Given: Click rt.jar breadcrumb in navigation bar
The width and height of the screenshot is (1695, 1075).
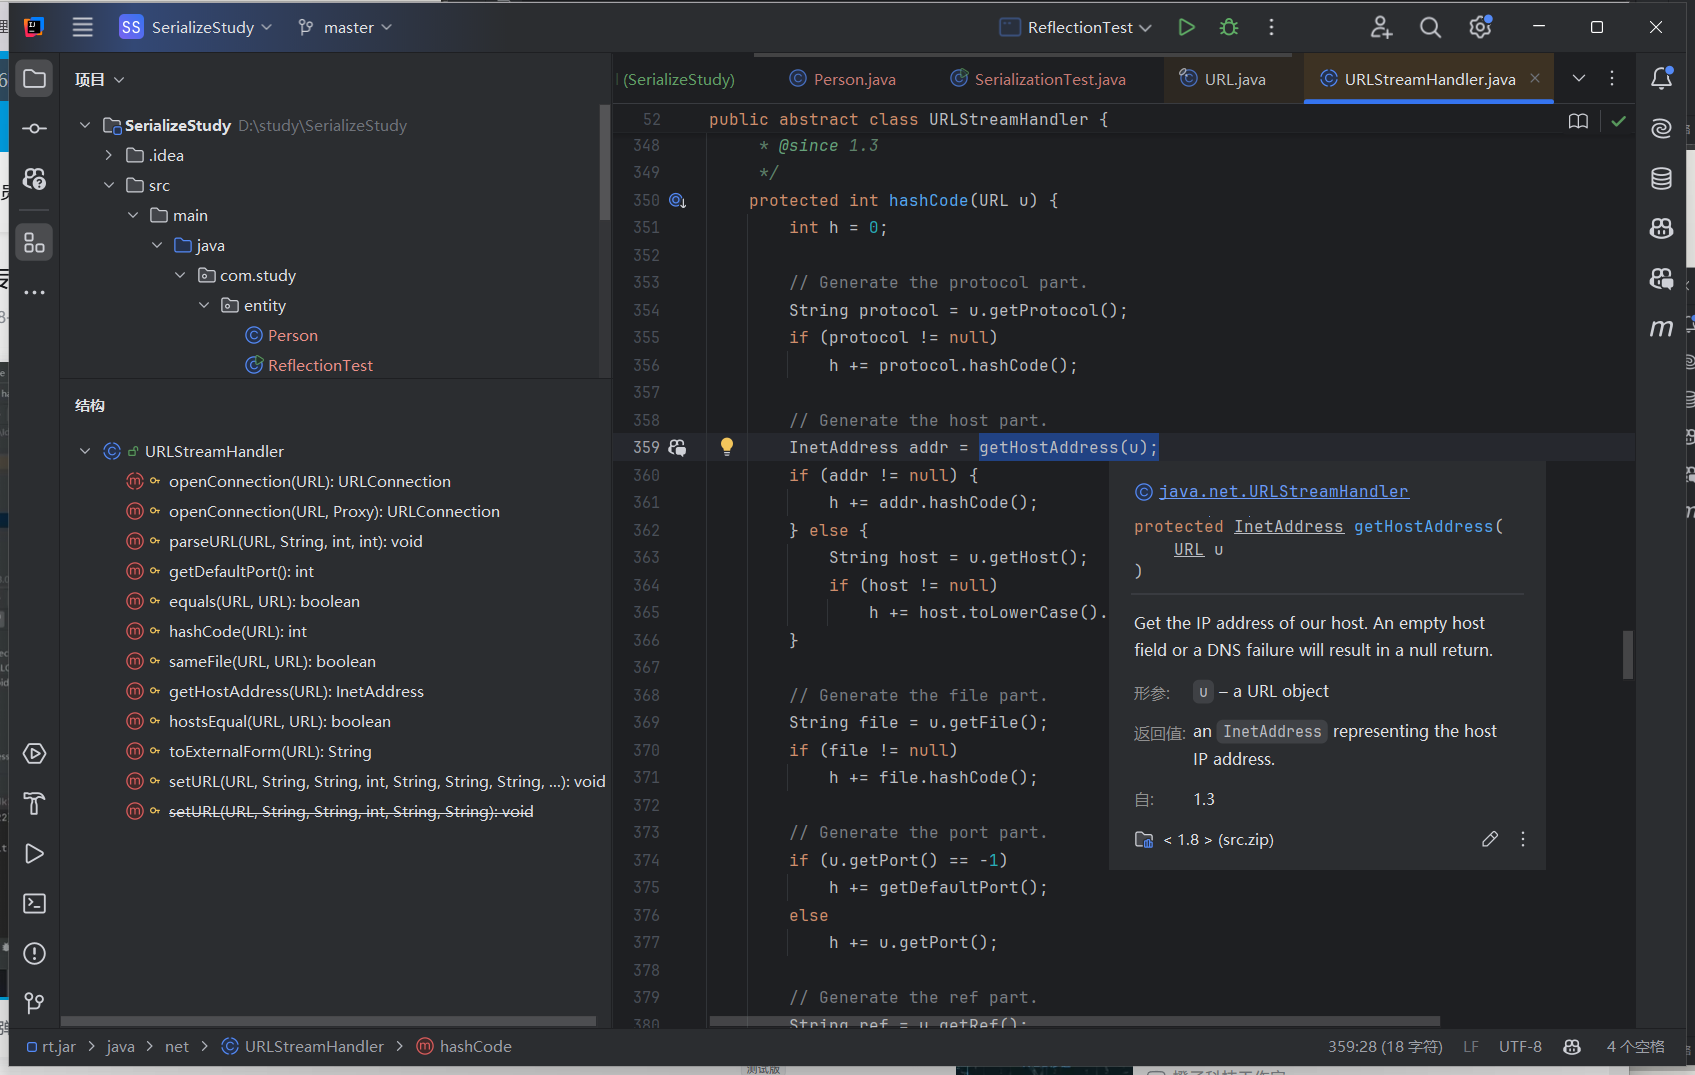Looking at the screenshot, I should coord(52,1046).
